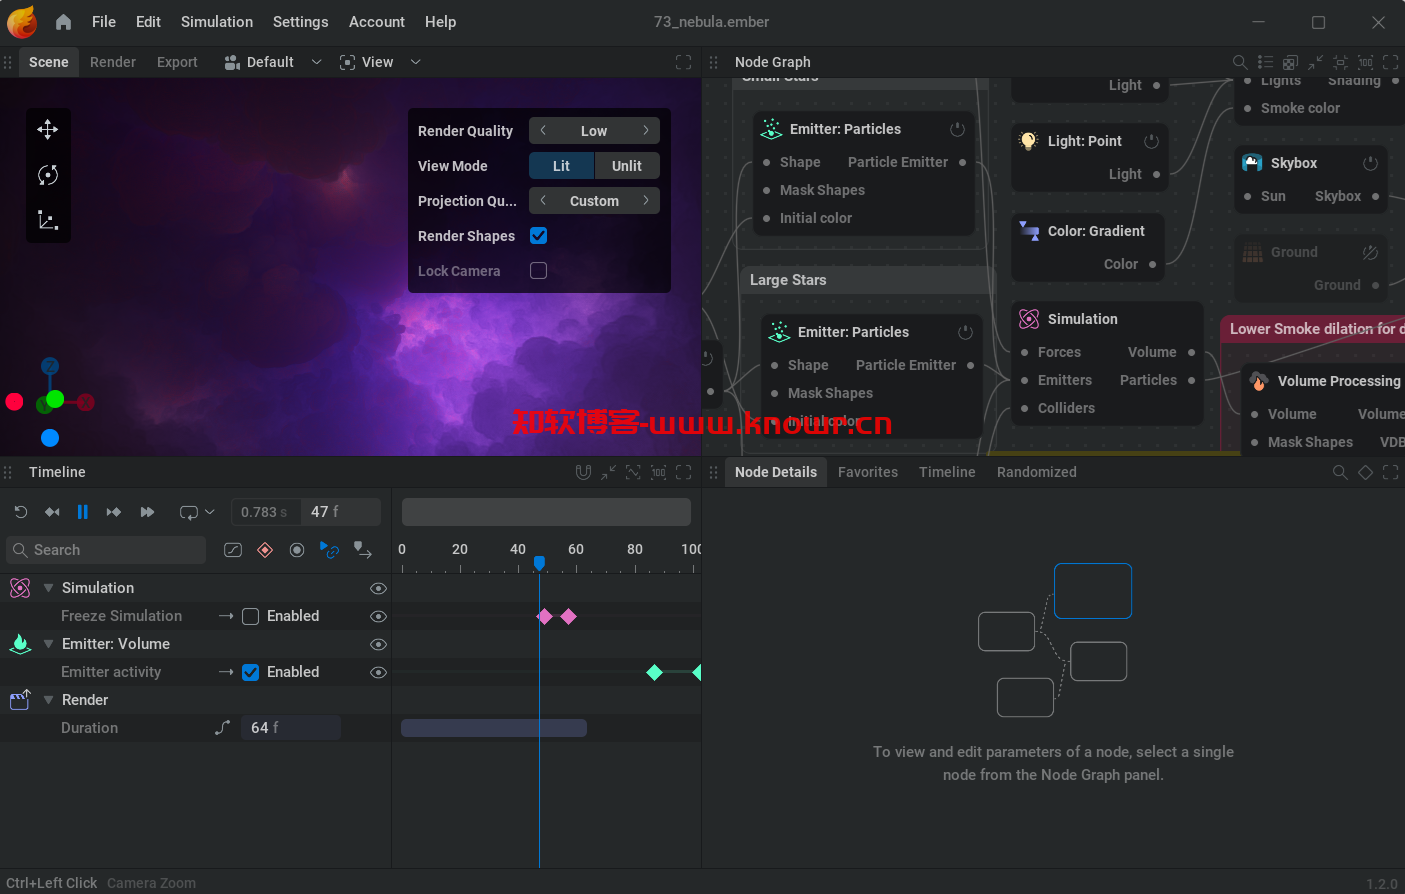Select the first pink Freeze Simulation keyframe
1405x894 pixels.
544,616
